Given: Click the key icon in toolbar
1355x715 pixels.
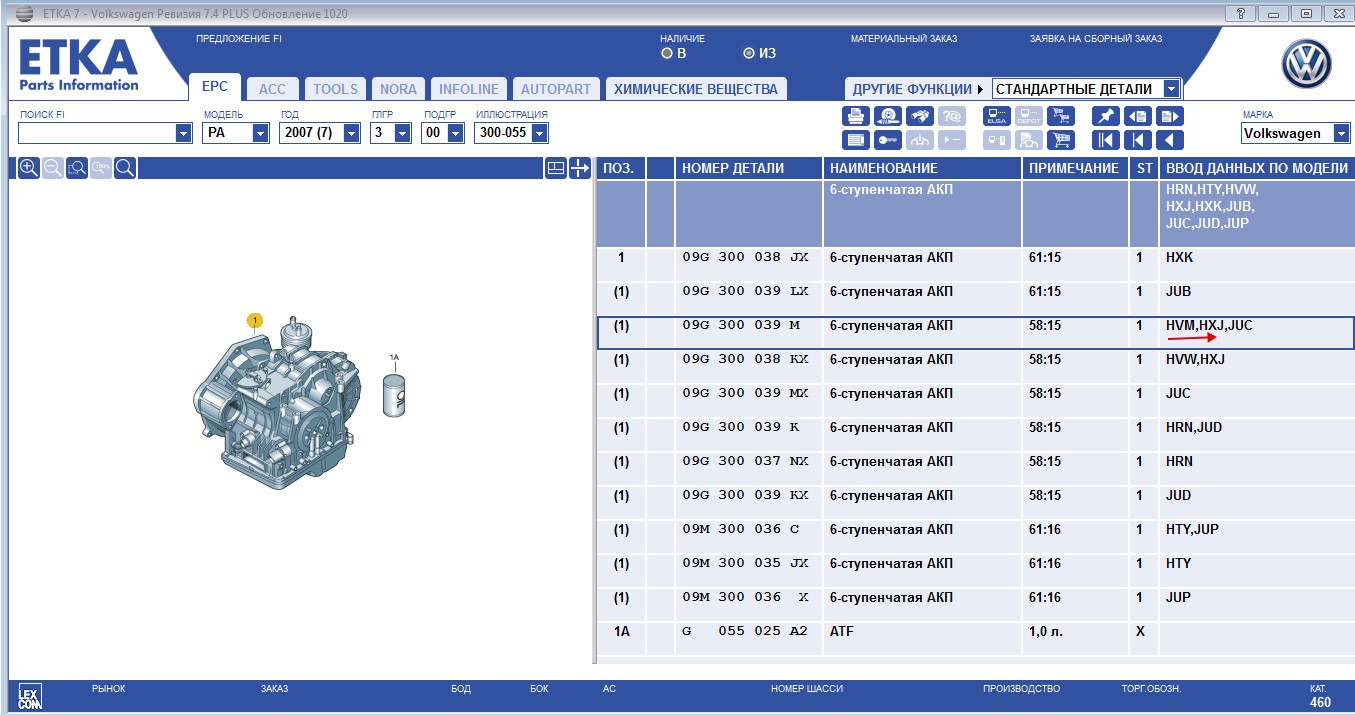Looking at the screenshot, I should point(887,140).
